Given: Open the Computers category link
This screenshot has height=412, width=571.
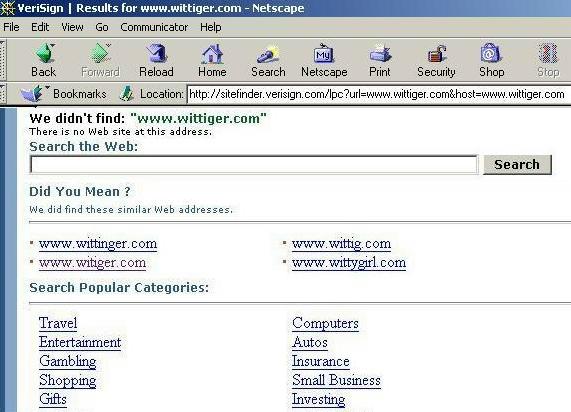Looking at the screenshot, I should (x=325, y=323).
